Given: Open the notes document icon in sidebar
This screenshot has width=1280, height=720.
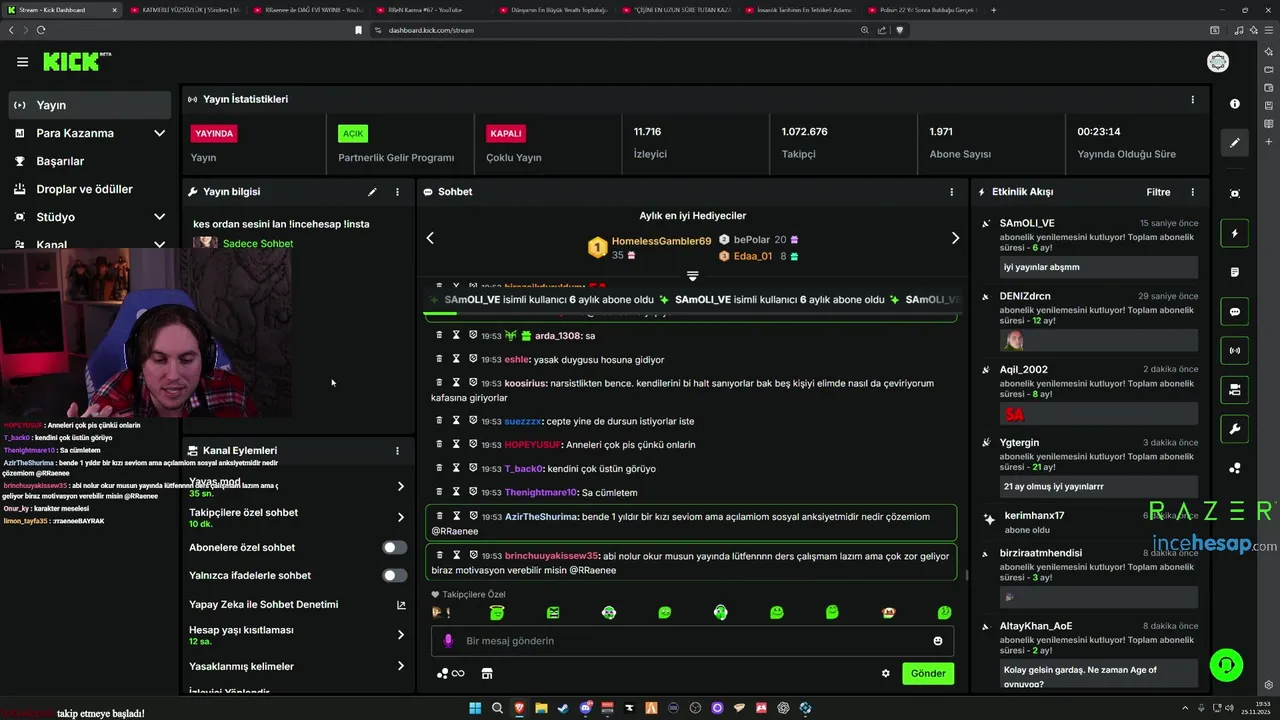Looking at the screenshot, I should click(1235, 272).
